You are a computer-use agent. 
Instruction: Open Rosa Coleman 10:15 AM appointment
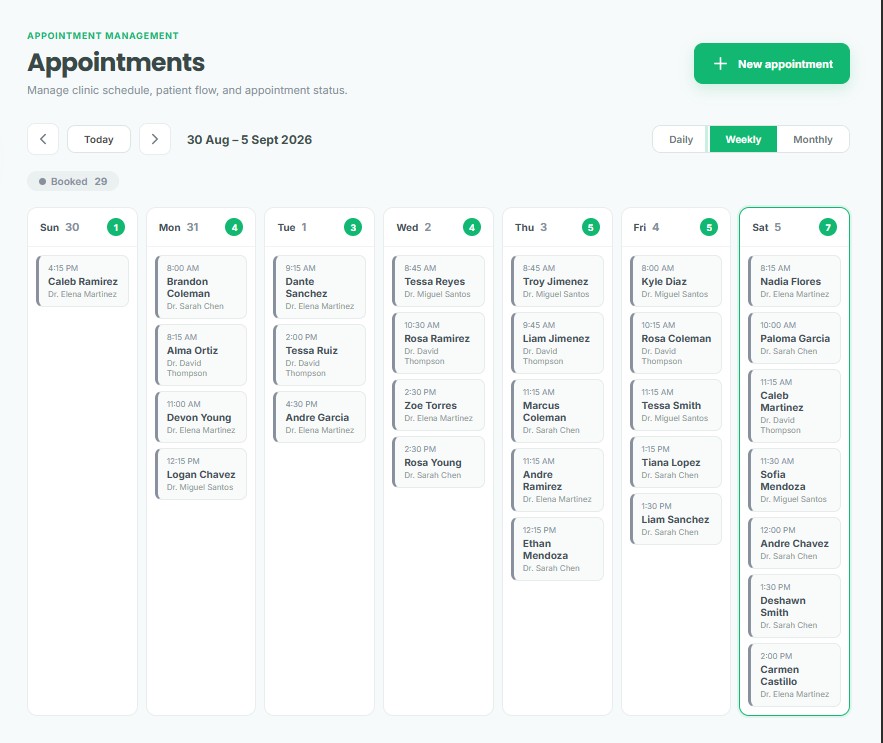676,343
